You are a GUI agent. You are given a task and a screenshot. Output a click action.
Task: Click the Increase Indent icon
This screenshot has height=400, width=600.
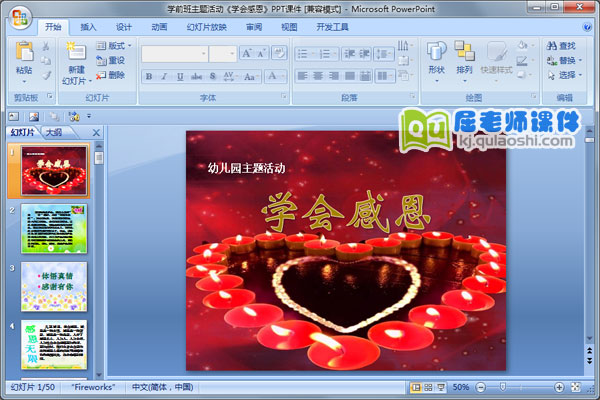pyautogui.click(x=364, y=54)
